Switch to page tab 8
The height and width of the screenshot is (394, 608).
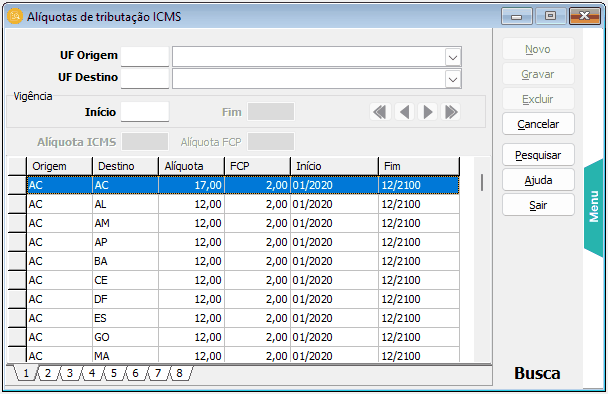click(179, 373)
